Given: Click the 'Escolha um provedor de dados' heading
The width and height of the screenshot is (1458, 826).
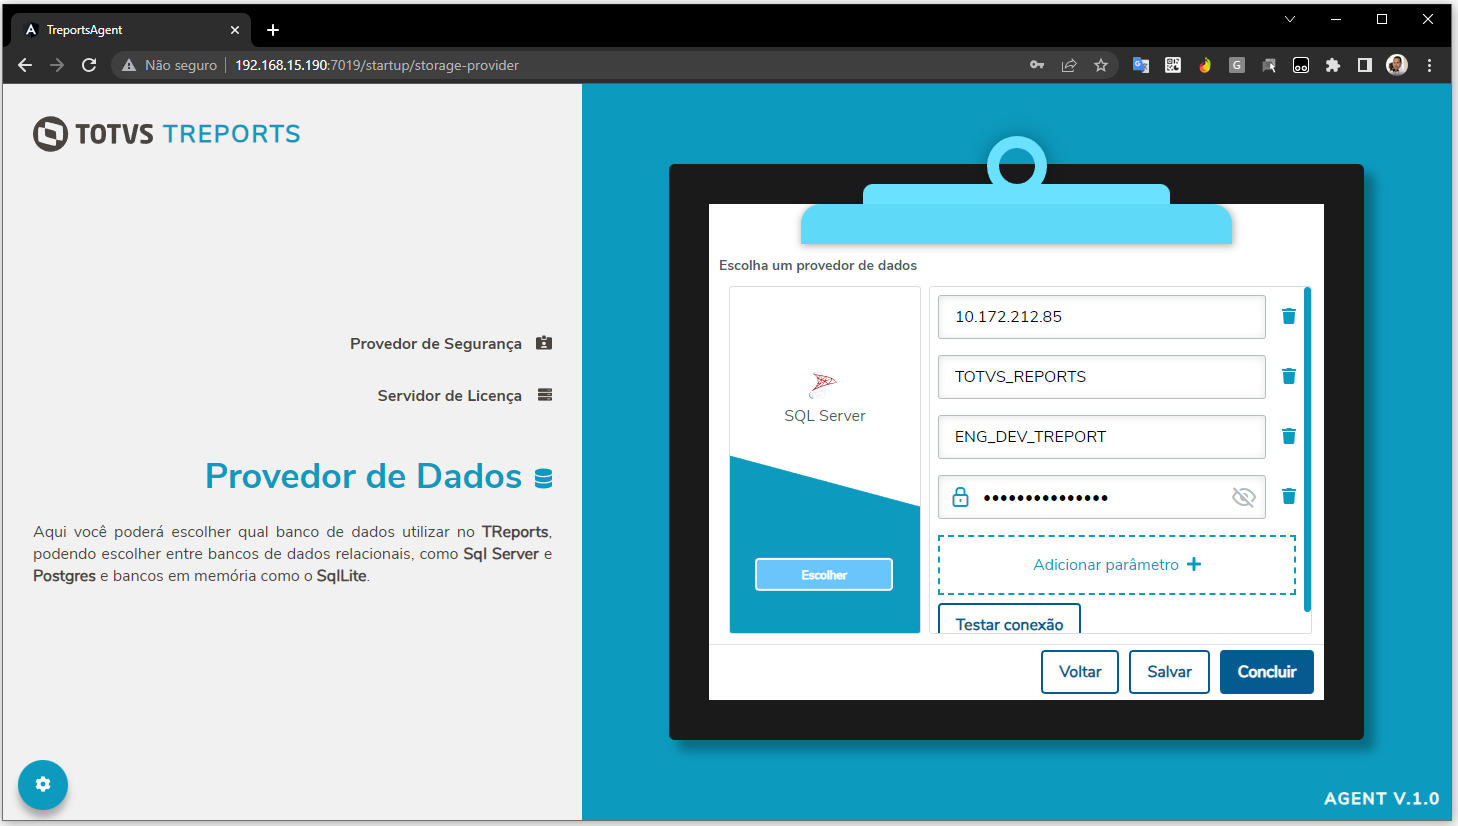Looking at the screenshot, I should (818, 266).
